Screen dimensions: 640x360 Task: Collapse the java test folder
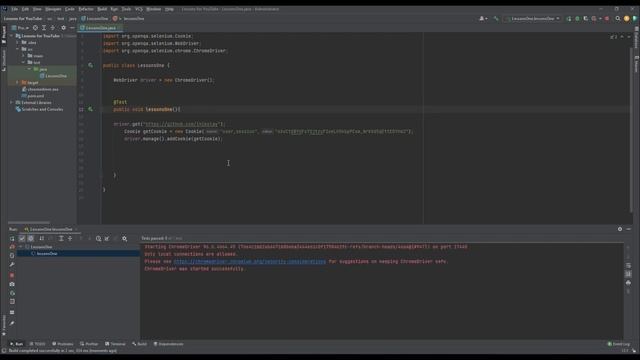pos(29,69)
